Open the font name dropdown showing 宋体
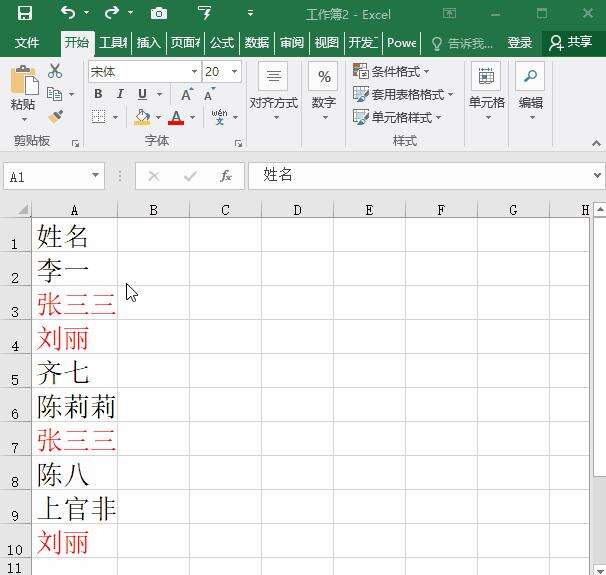 194,71
